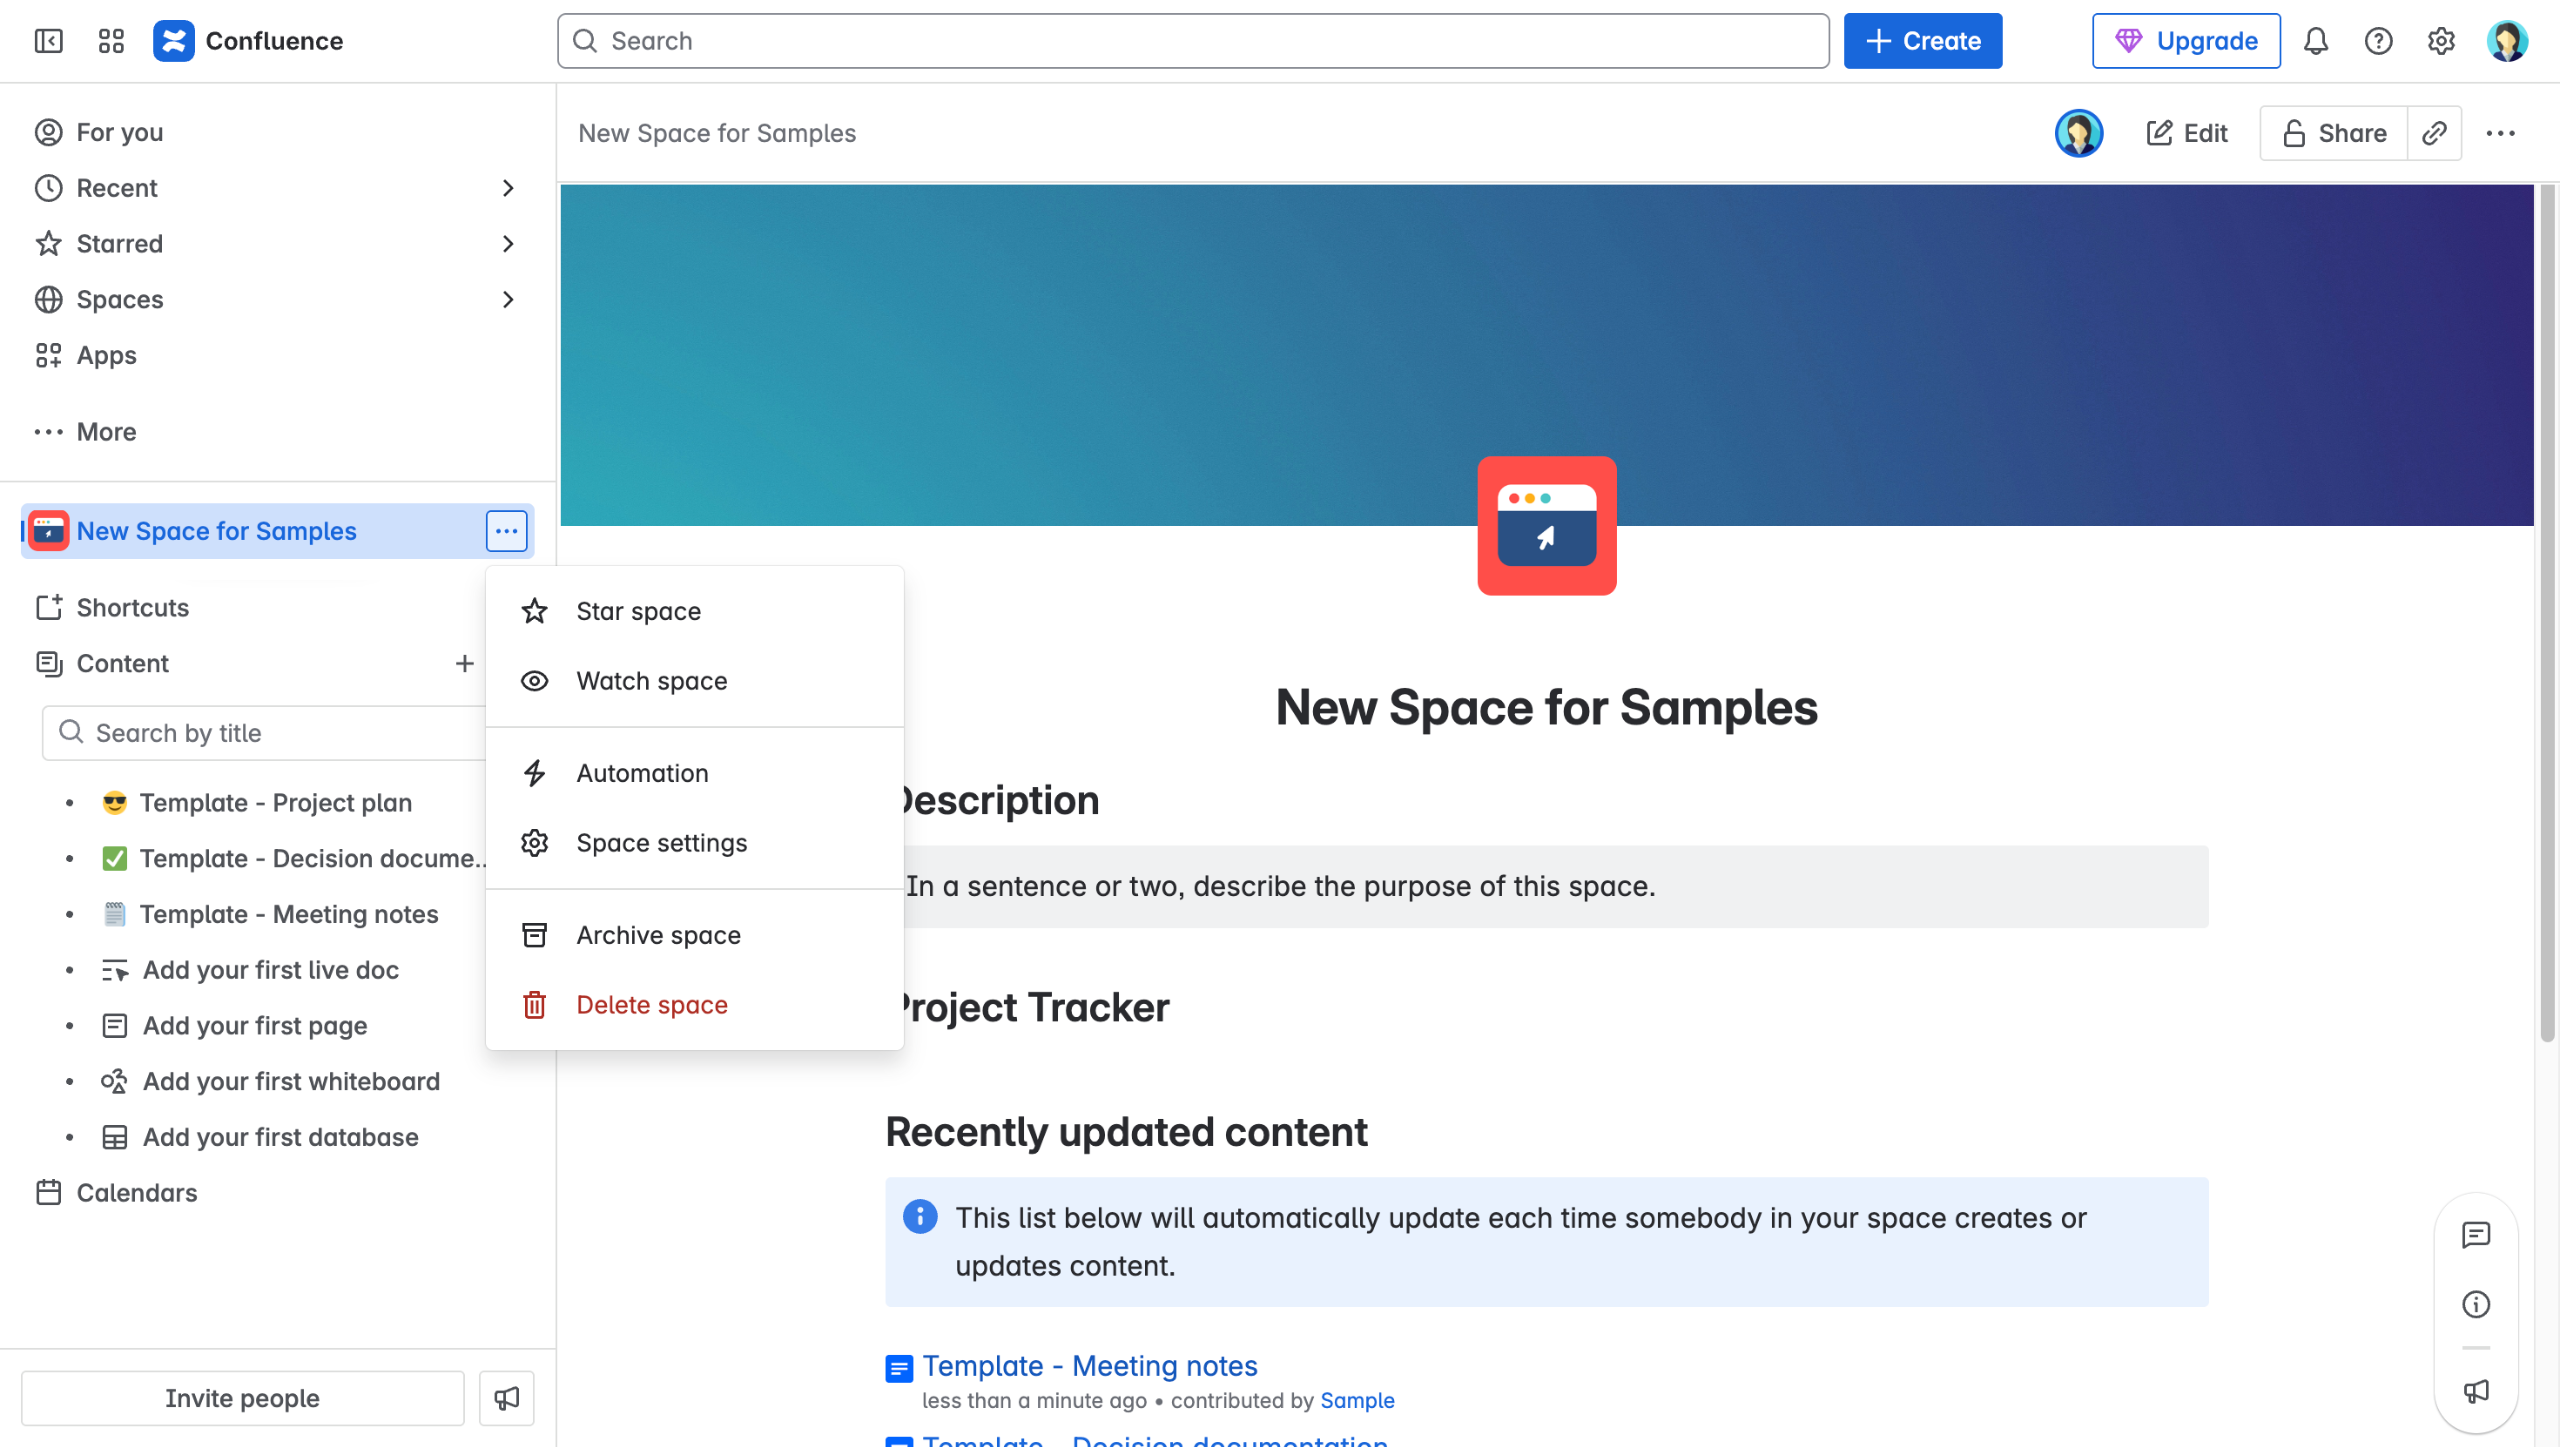Select Delete space from the menu
Image resolution: width=2560 pixels, height=1447 pixels.
[652, 1004]
